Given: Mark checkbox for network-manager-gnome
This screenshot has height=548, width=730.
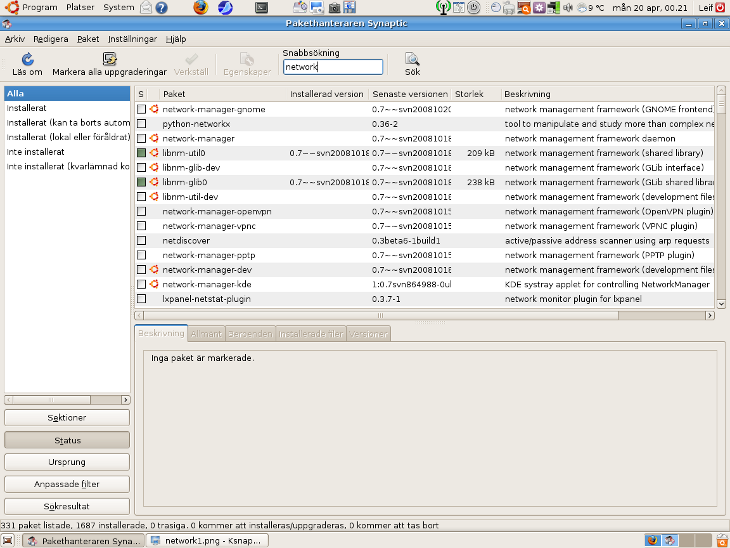Looking at the screenshot, I should click(x=142, y=109).
